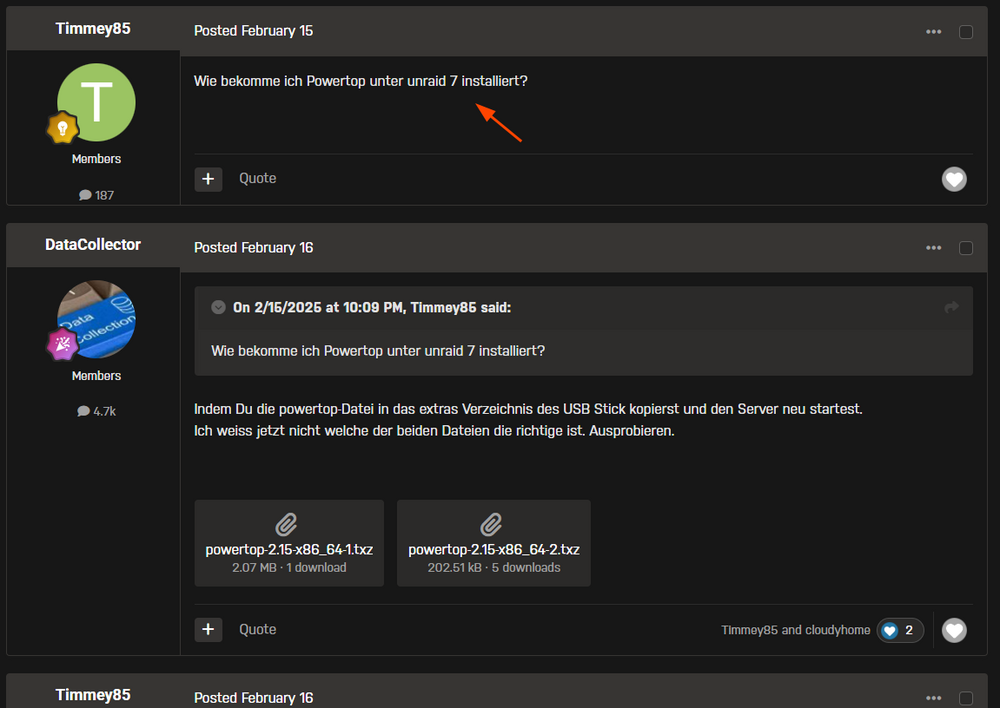Viewport: 1000px width, 708px height.
Task: Tick the checkbox on the bottom Timmey85 post
Action: [966, 698]
